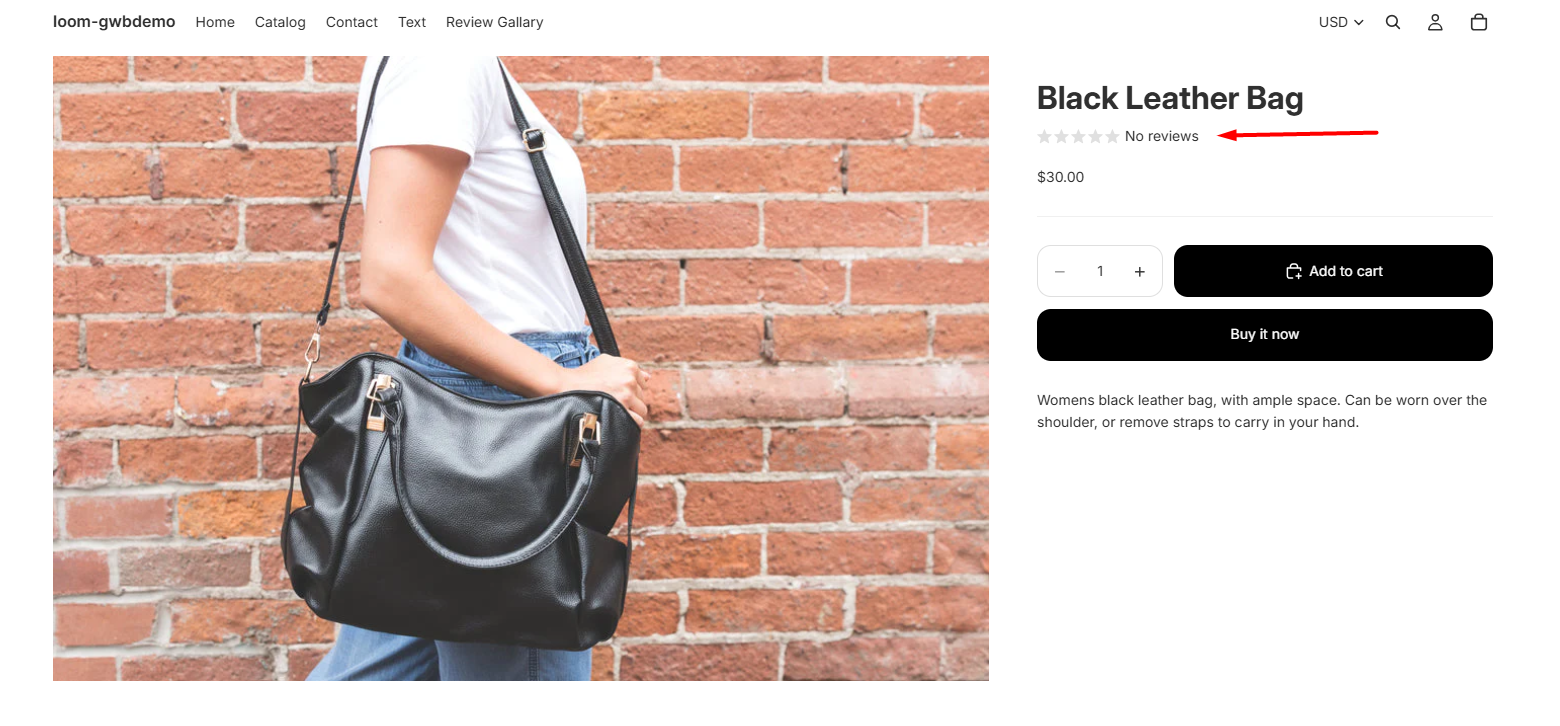The height and width of the screenshot is (726, 1560).
Task: Click the first rating star
Action: (1045, 136)
